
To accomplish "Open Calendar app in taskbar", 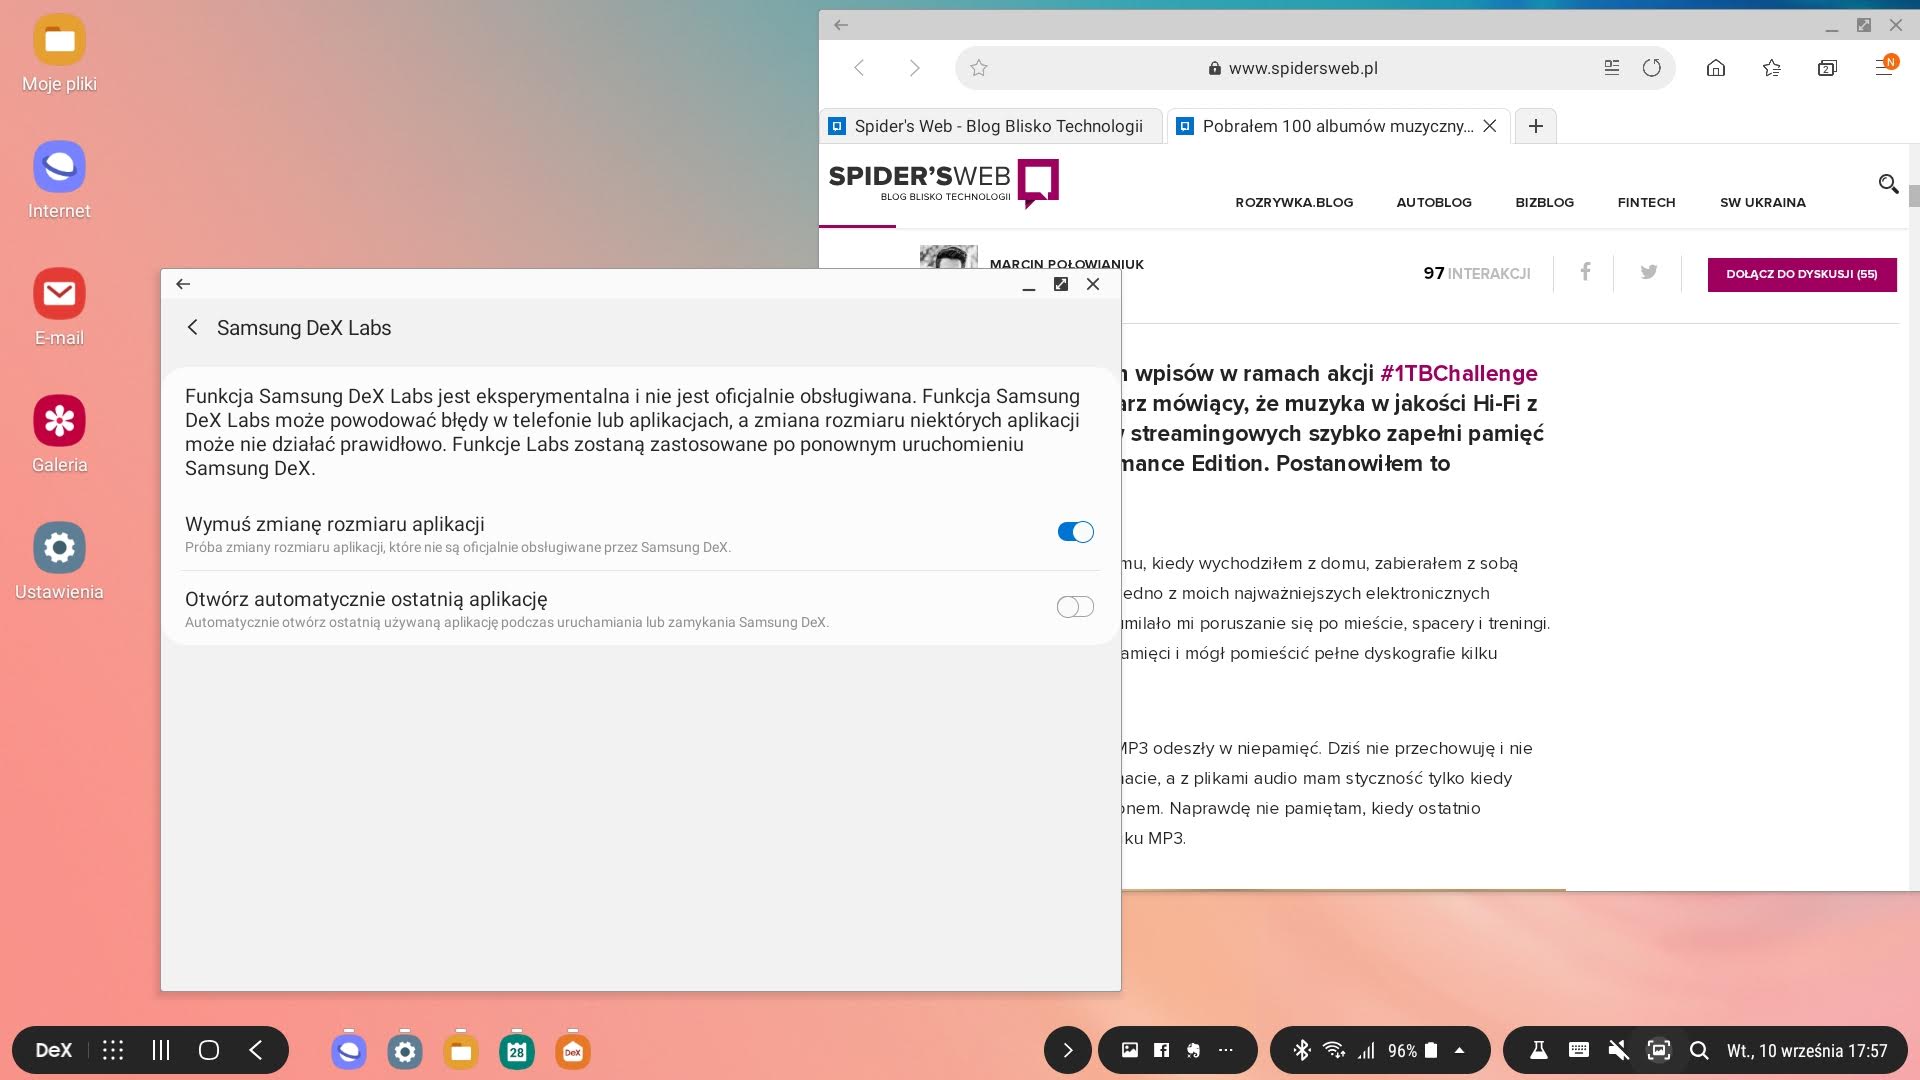I will pyautogui.click(x=517, y=1051).
